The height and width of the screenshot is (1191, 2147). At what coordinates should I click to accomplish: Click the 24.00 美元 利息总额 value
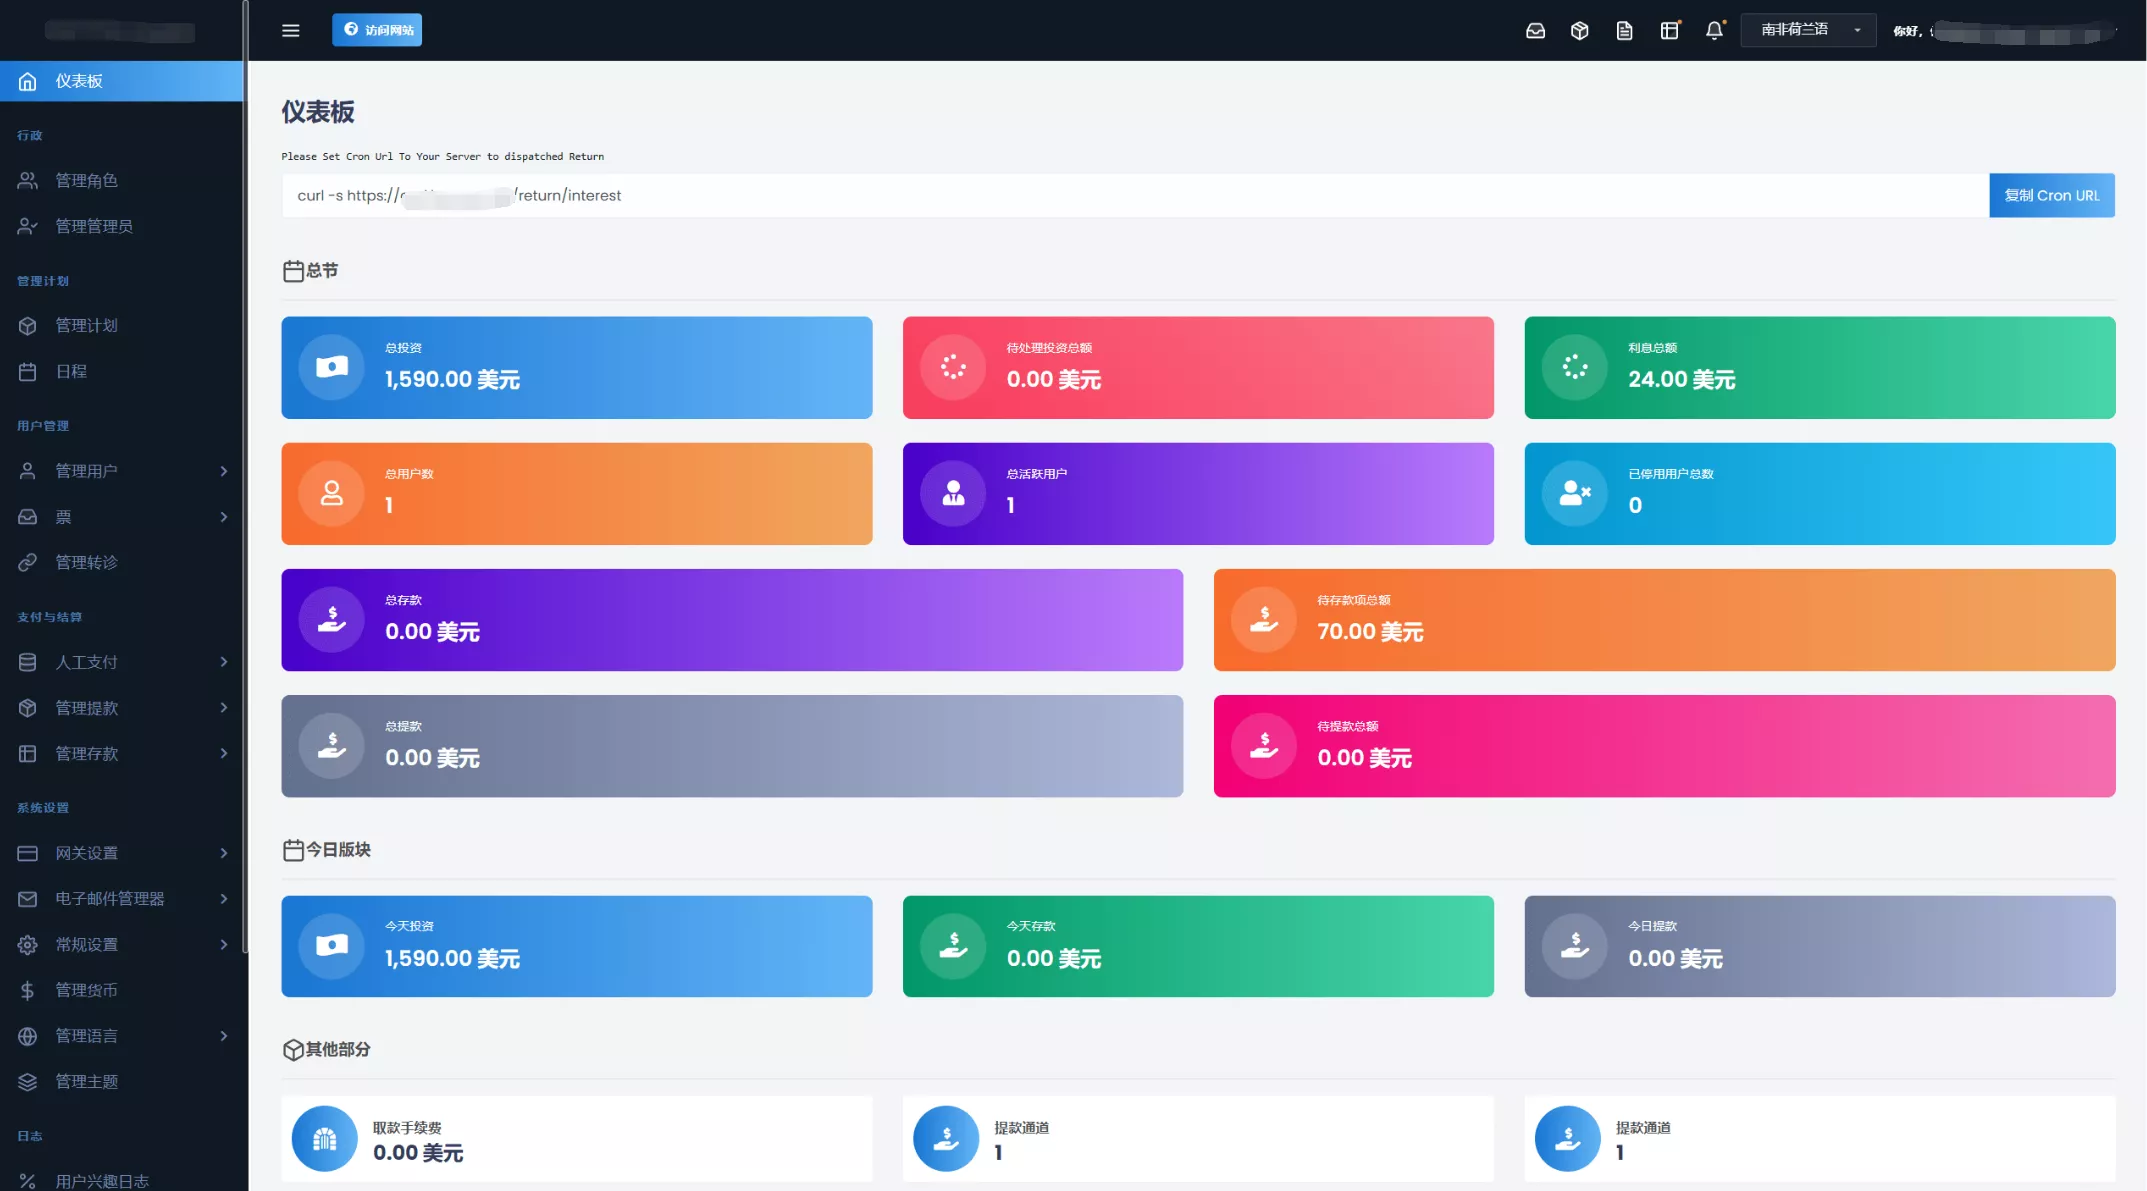[1681, 379]
